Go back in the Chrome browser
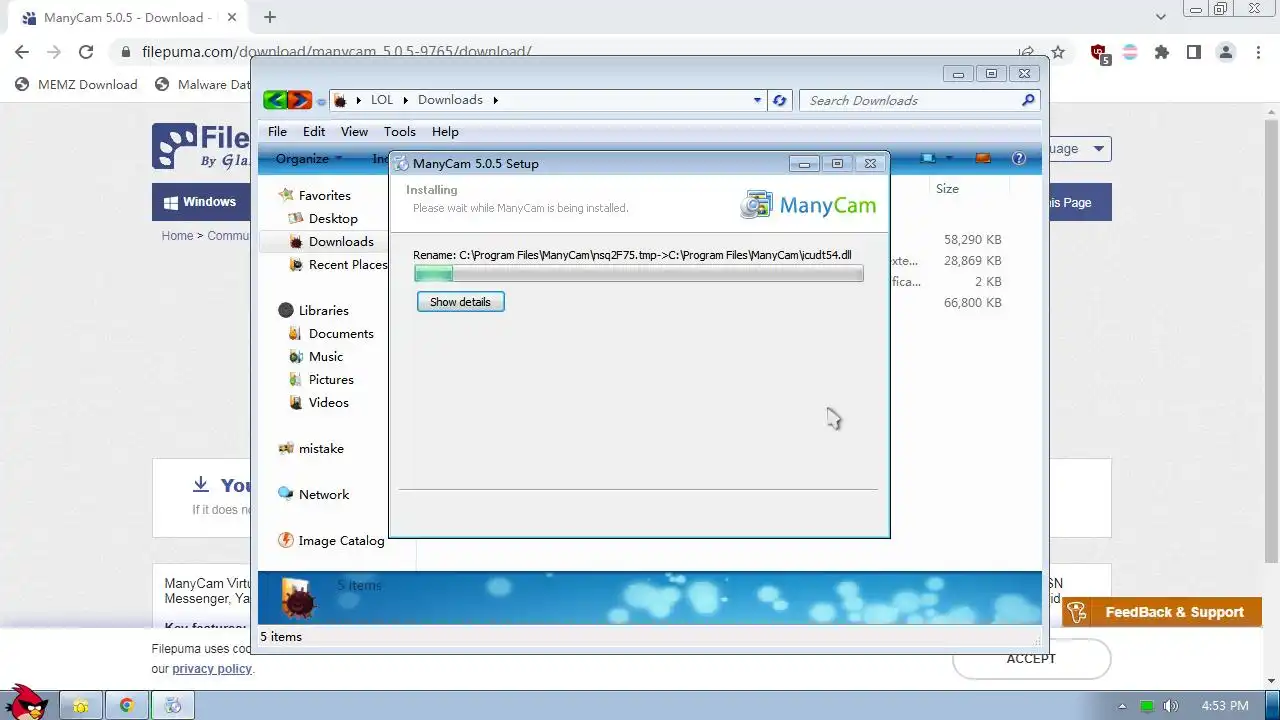The height and width of the screenshot is (720, 1280). 22,52
